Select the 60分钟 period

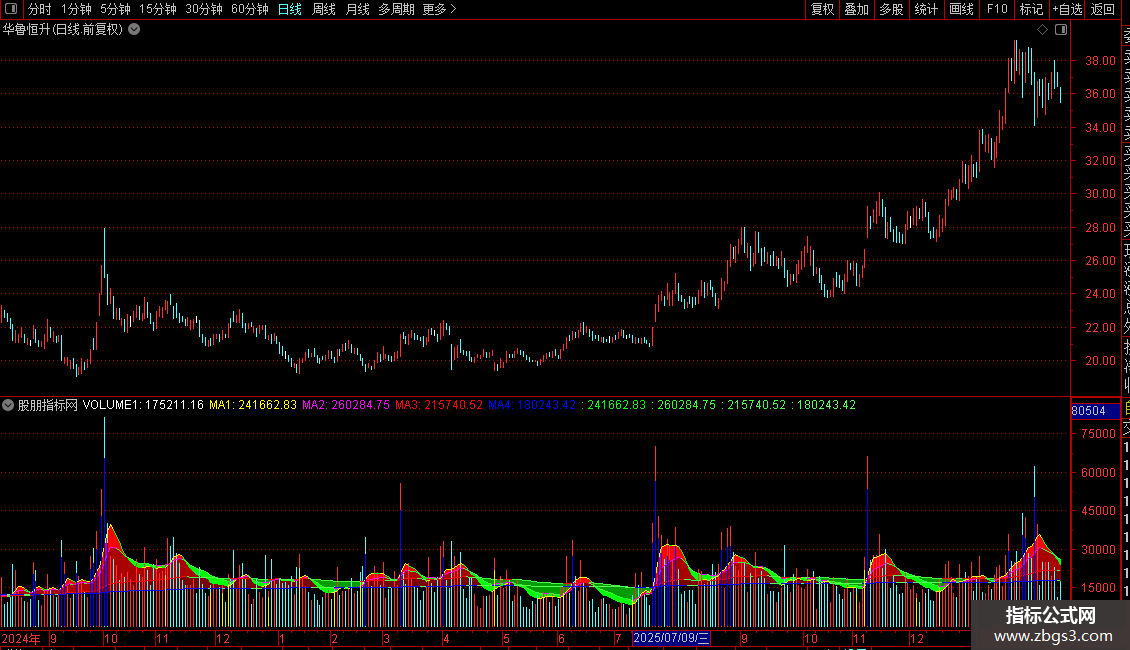pos(249,9)
